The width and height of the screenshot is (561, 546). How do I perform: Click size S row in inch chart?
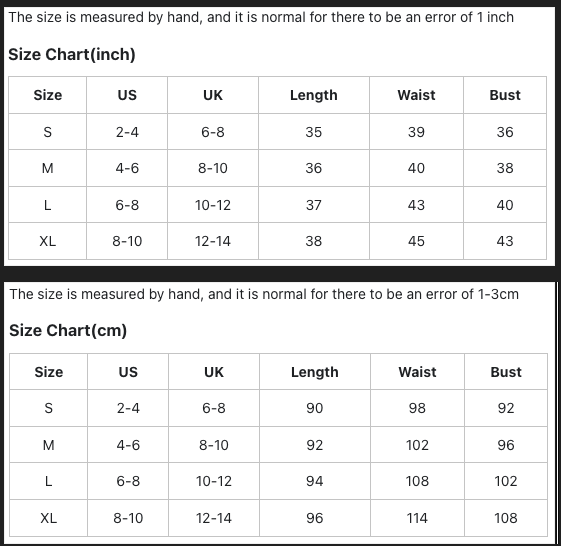point(277,132)
